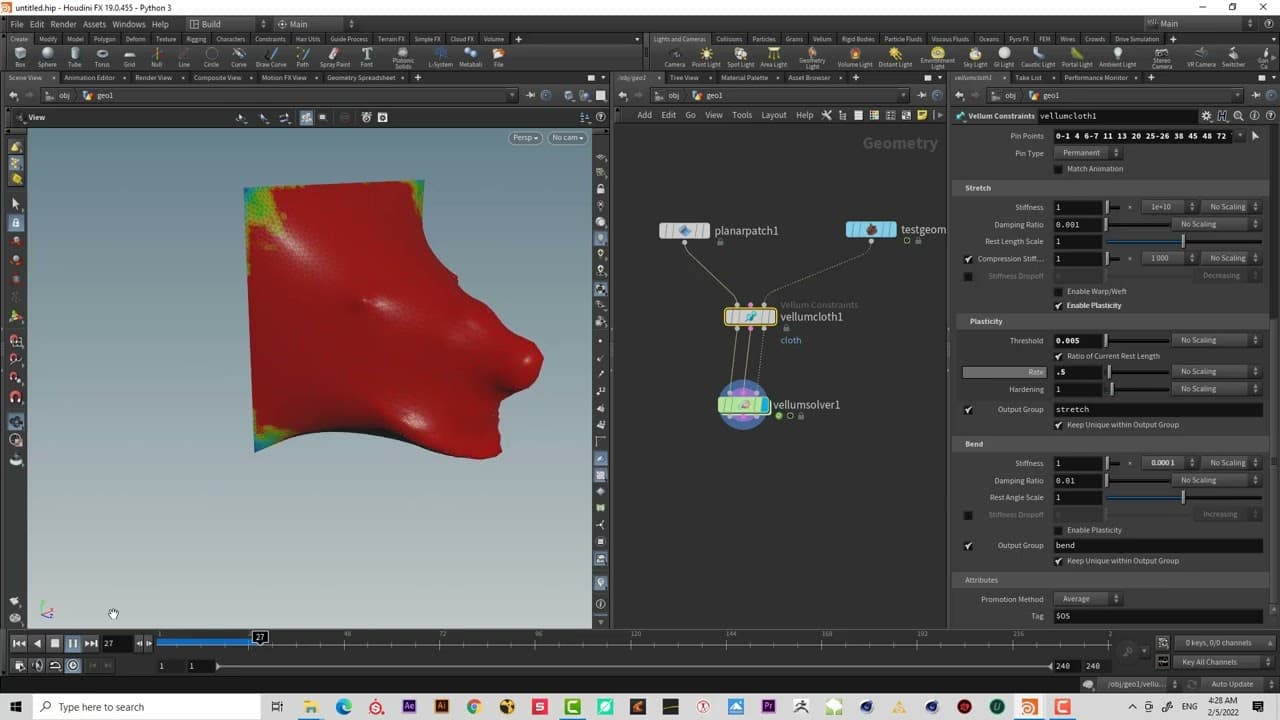Create a Sky Light
Screen dimensions: 1280x720
[x=975, y=57]
